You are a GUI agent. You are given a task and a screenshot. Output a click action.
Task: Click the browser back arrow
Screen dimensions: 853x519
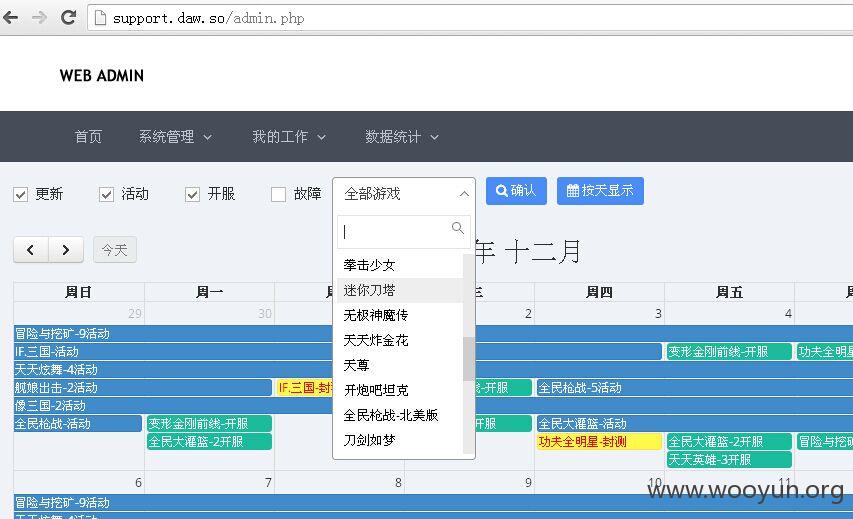(10, 17)
